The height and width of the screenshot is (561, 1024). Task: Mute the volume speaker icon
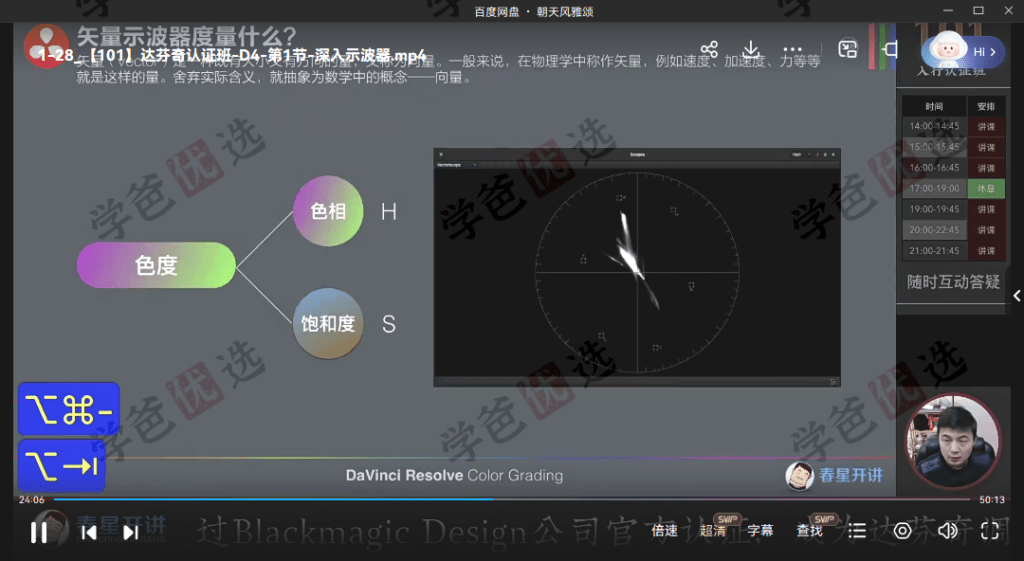(947, 531)
